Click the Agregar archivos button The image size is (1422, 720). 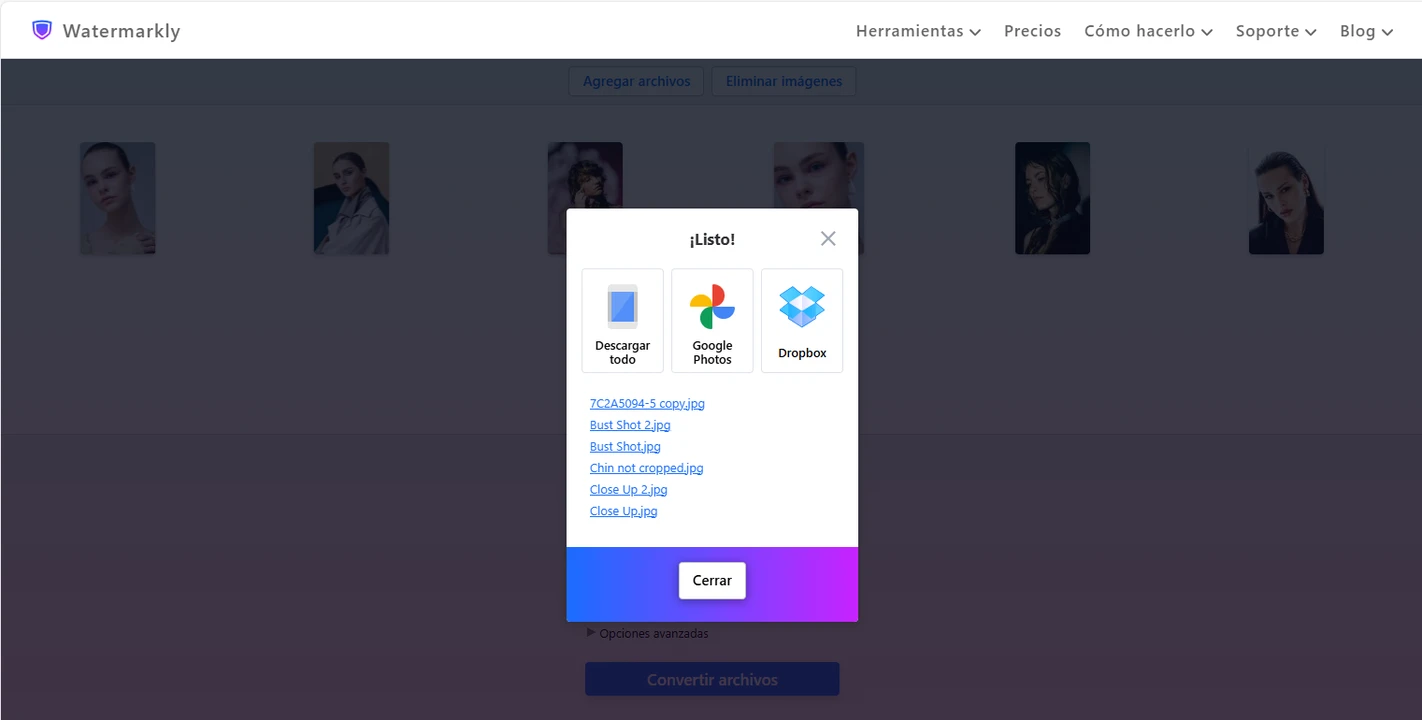[636, 81]
